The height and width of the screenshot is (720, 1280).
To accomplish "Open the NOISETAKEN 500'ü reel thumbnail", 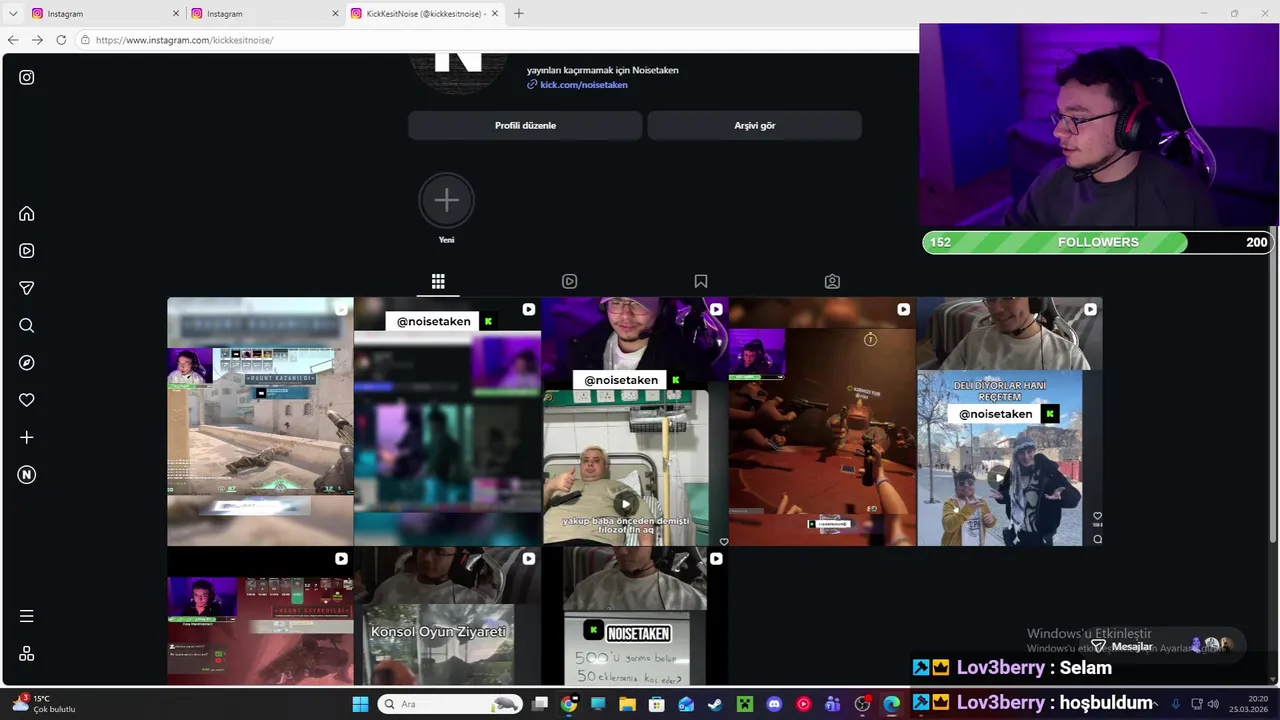I will pyautogui.click(x=634, y=616).
